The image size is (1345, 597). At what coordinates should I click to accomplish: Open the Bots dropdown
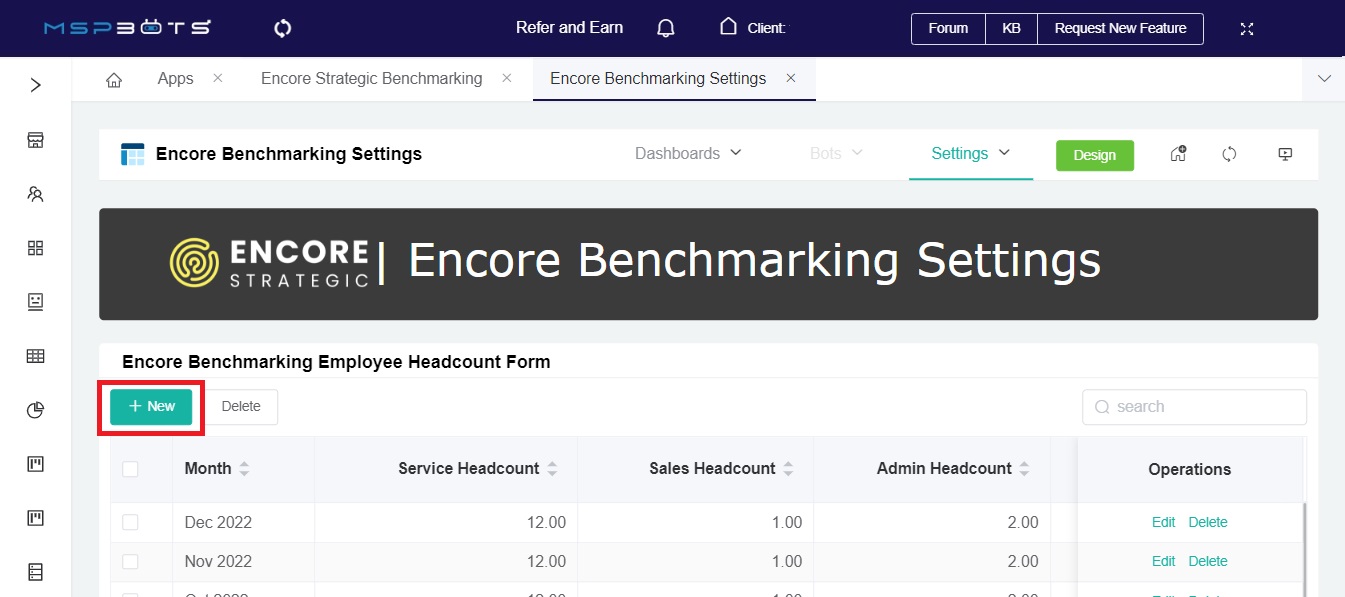coord(836,153)
